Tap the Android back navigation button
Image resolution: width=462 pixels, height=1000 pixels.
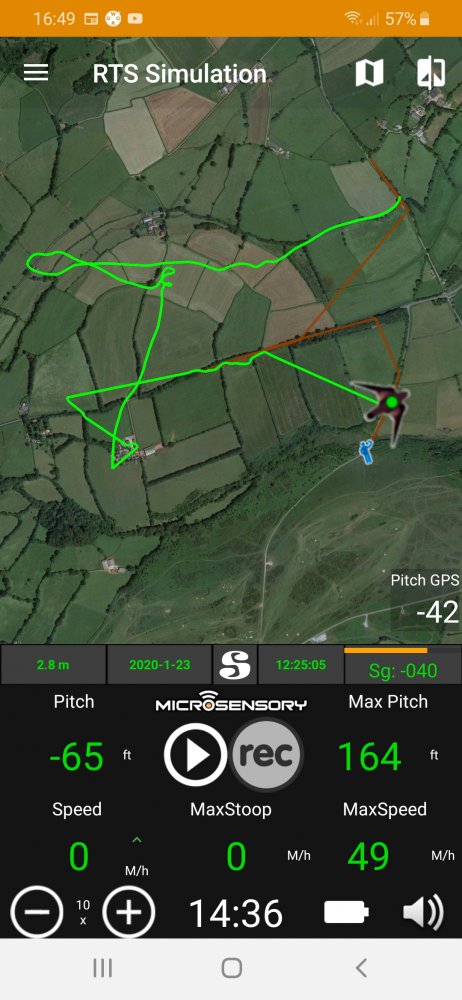click(x=361, y=968)
